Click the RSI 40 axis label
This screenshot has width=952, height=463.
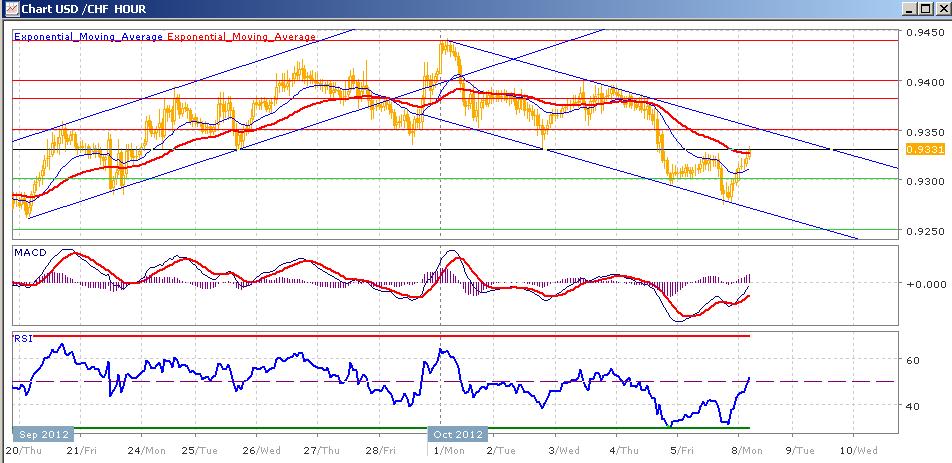click(913, 406)
